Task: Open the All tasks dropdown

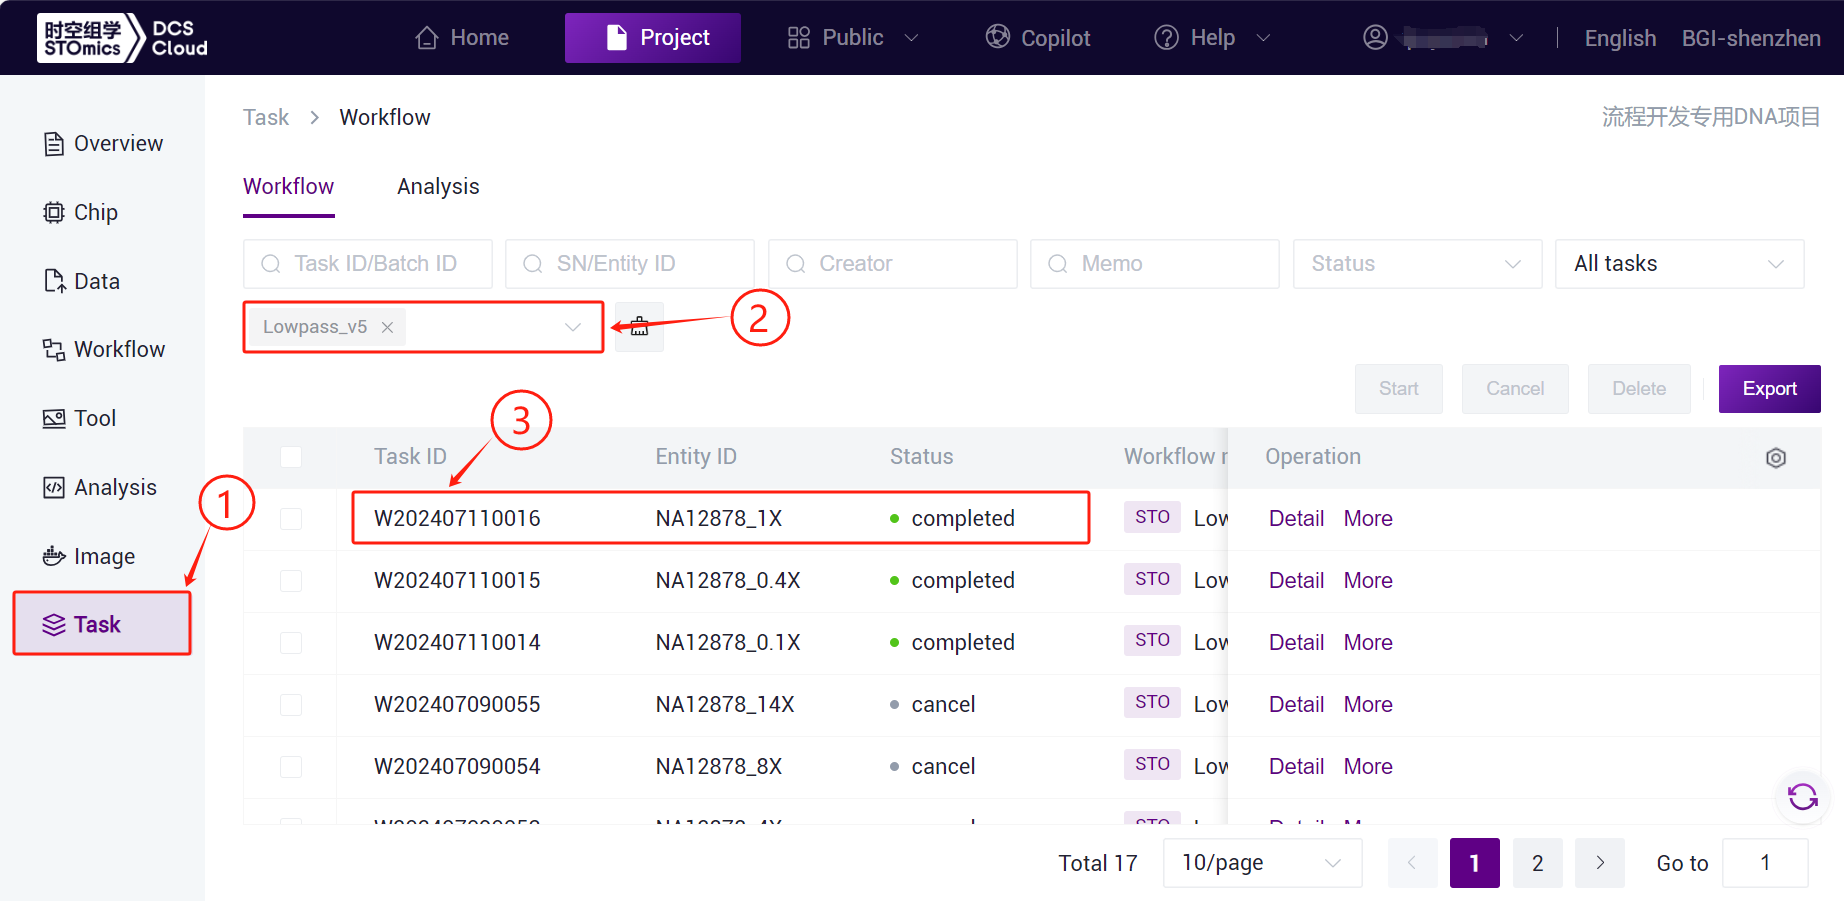Action: point(1680,264)
